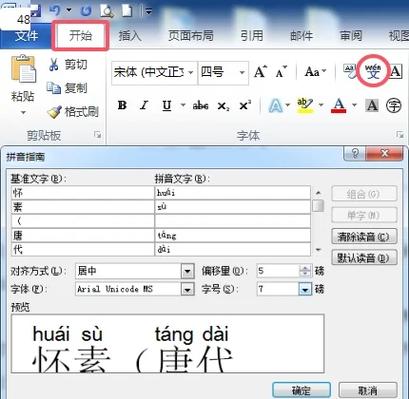Image resolution: width=409 pixels, height=399 pixels.
Task: Apply yellow text highlight color
Action: click(x=305, y=106)
